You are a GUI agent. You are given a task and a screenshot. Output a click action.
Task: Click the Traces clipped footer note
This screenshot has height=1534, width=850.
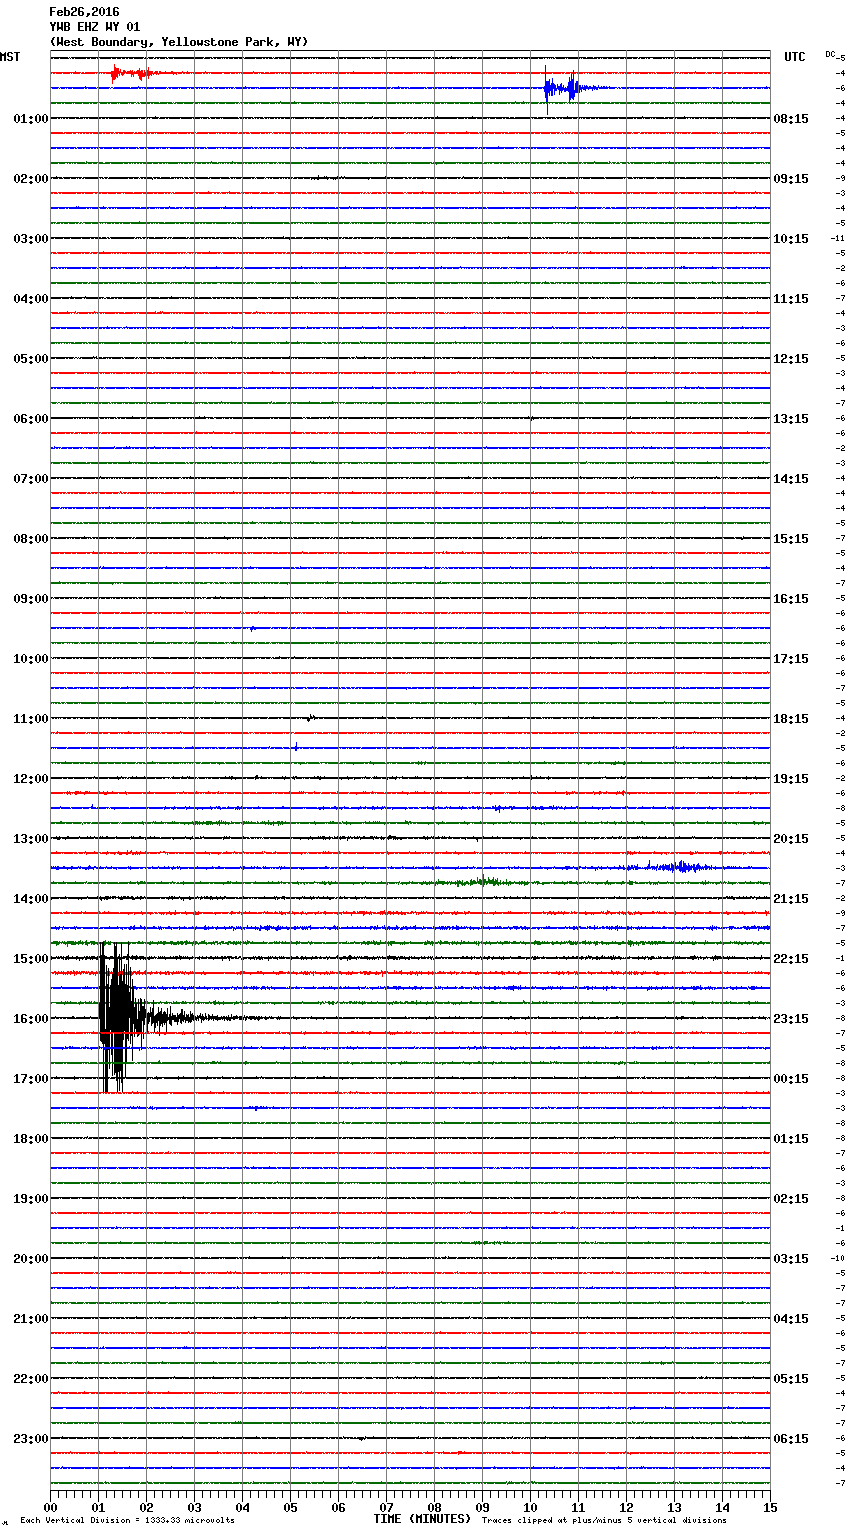[x=604, y=1520]
